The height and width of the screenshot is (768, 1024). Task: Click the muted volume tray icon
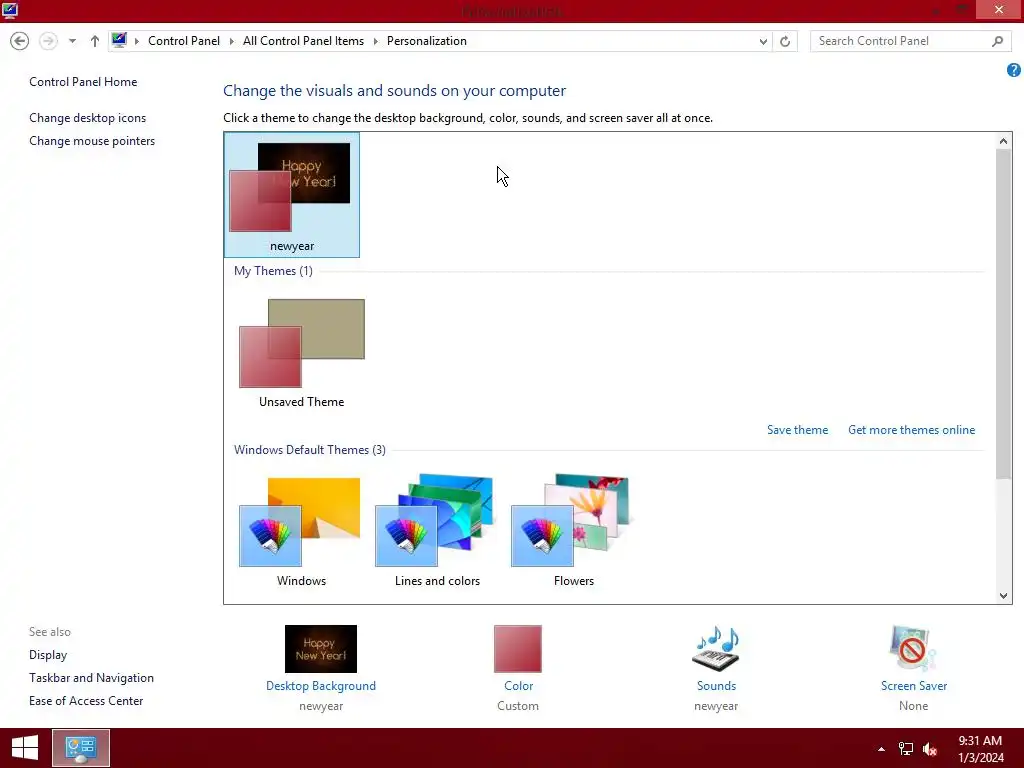pyautogui.click(x=930, y=749)
